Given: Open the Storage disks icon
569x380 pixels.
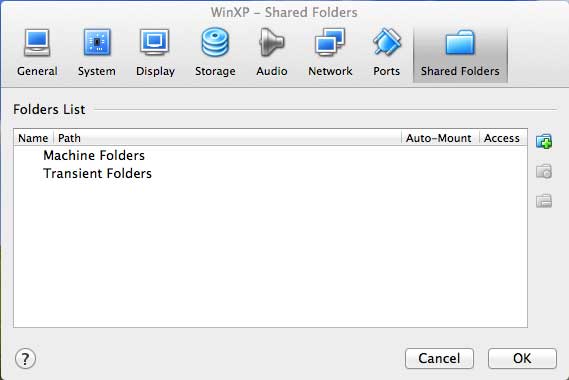Looking at the screenshot, I should 215,43.
